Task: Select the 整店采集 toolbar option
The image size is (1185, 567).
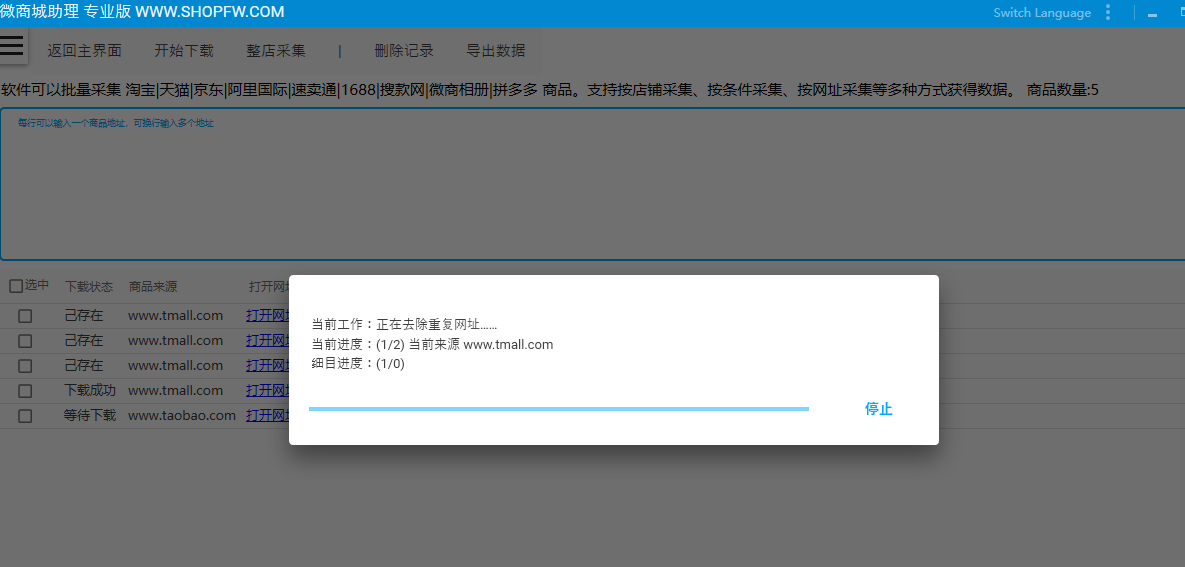Action: 276,51
